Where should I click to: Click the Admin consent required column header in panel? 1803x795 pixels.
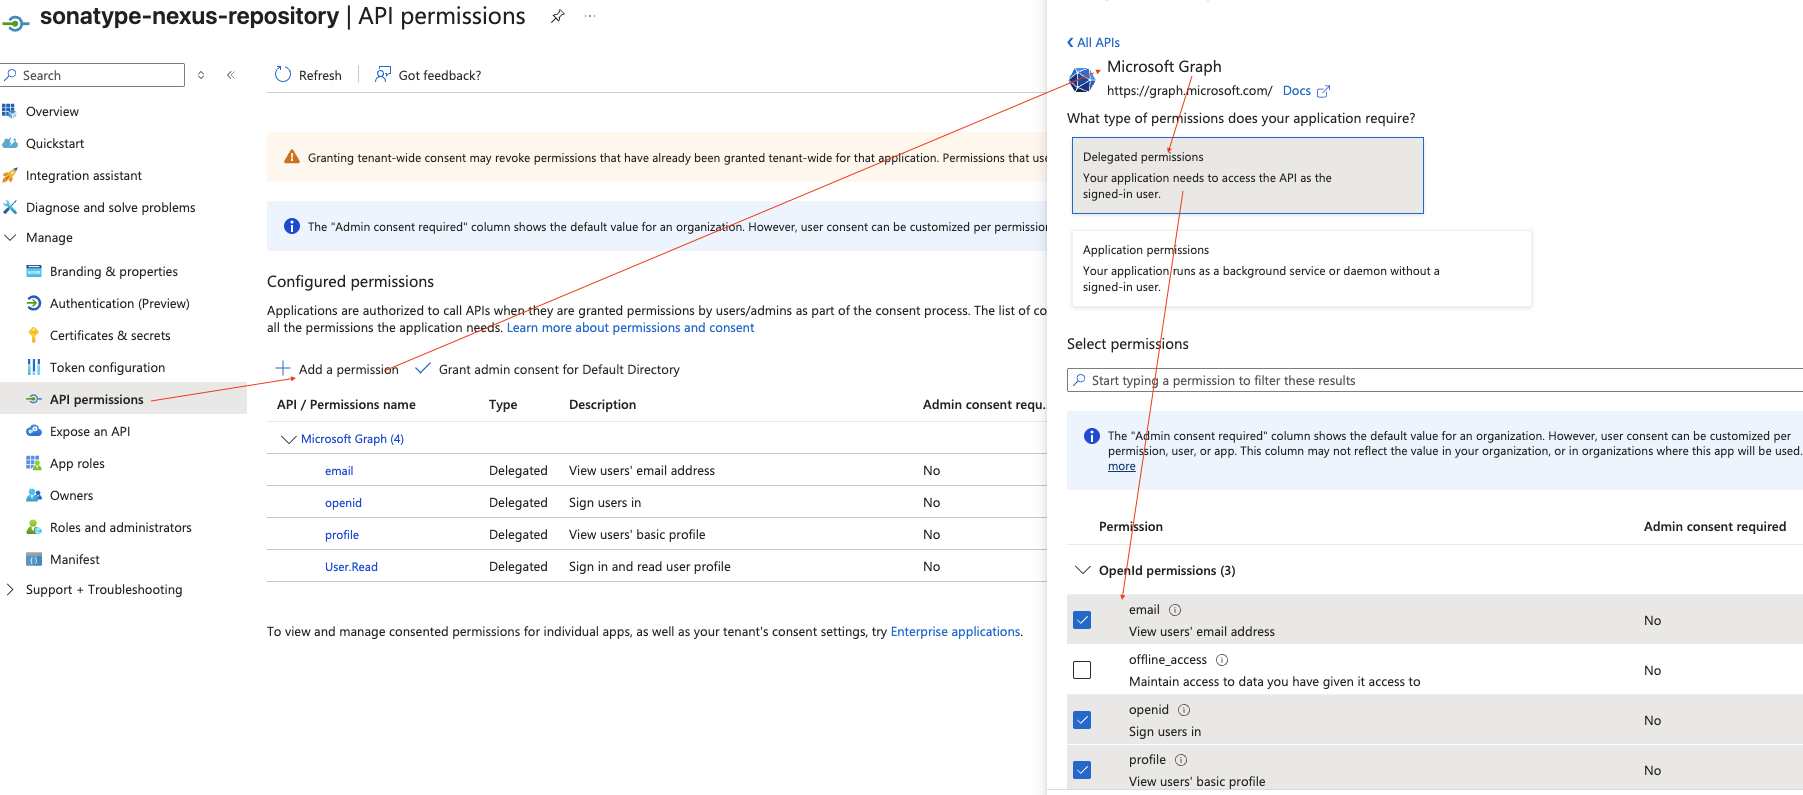coord(1714,526)
